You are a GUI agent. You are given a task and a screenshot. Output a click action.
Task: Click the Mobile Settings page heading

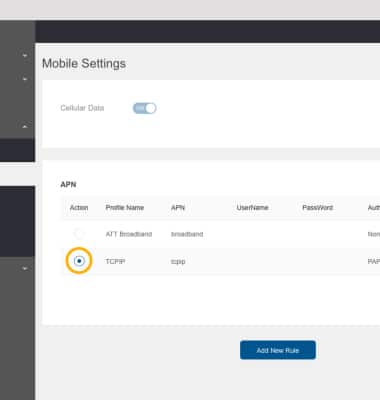84,63
